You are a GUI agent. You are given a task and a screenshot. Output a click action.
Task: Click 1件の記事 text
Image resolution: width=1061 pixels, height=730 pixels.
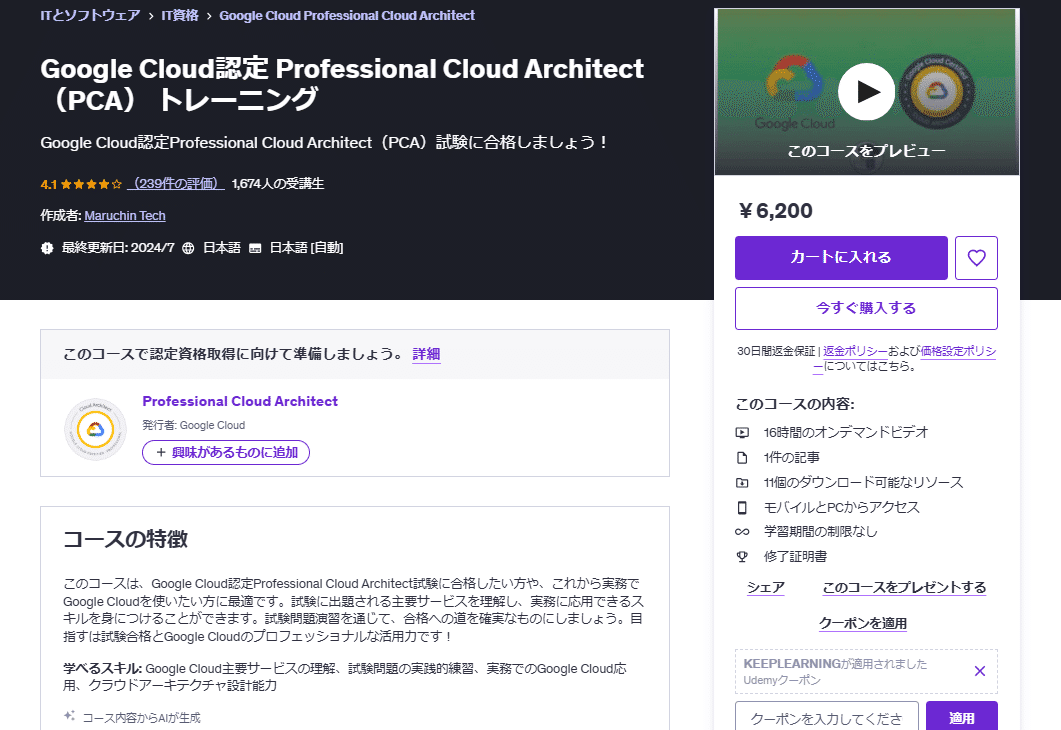point(792,458)
